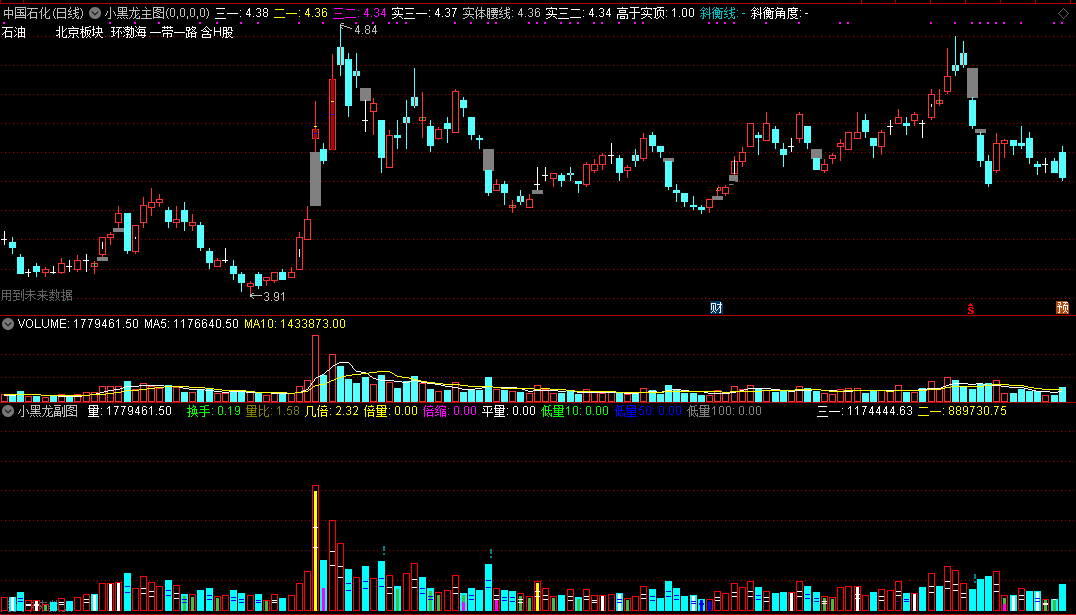The image size is (1076, 615).
Task: Select the magenta 倍缩: 0.00 value
Action: point(449,411)
